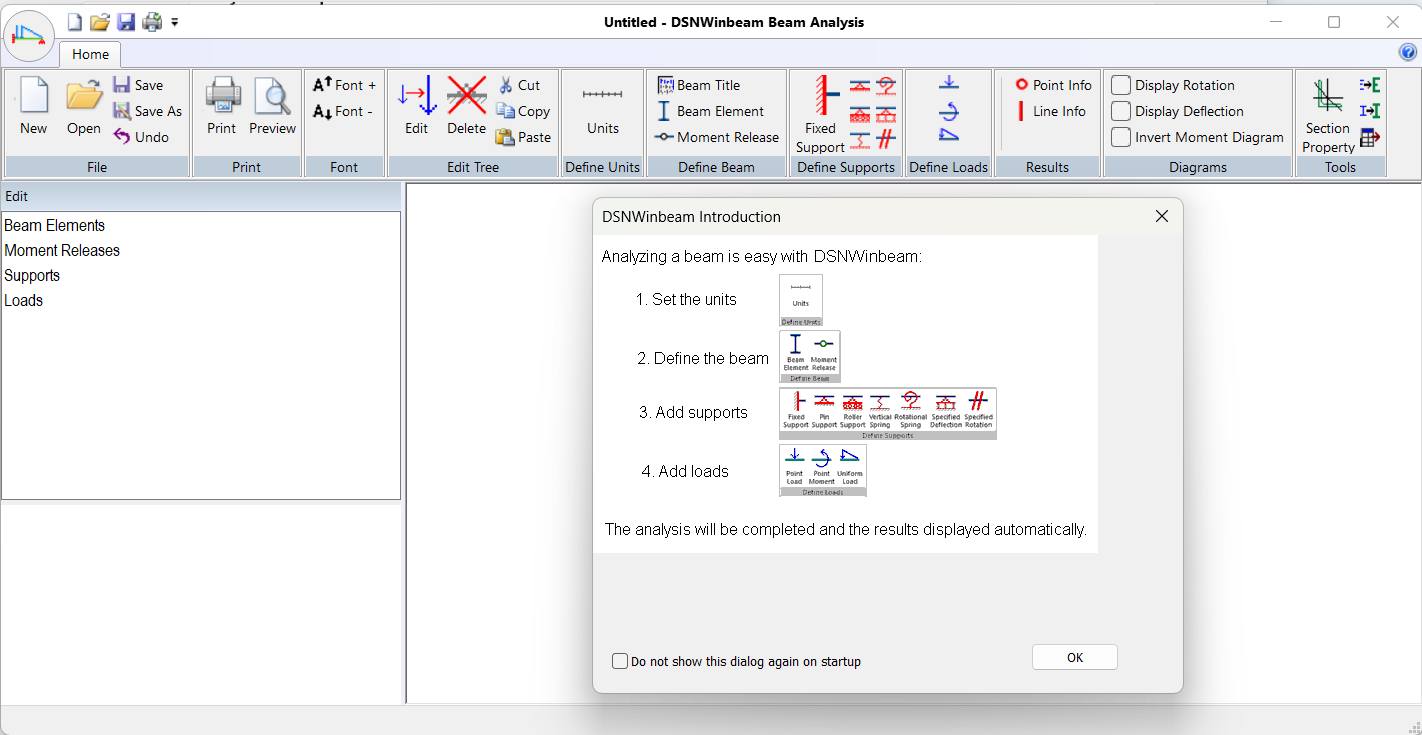Click Point Info in Results group

[1053, 85]
